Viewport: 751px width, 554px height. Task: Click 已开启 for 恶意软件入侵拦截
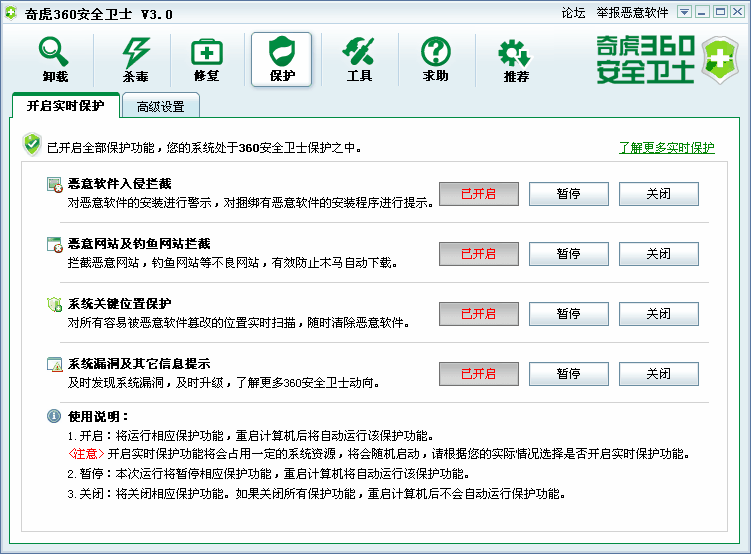tap(478, 194)
